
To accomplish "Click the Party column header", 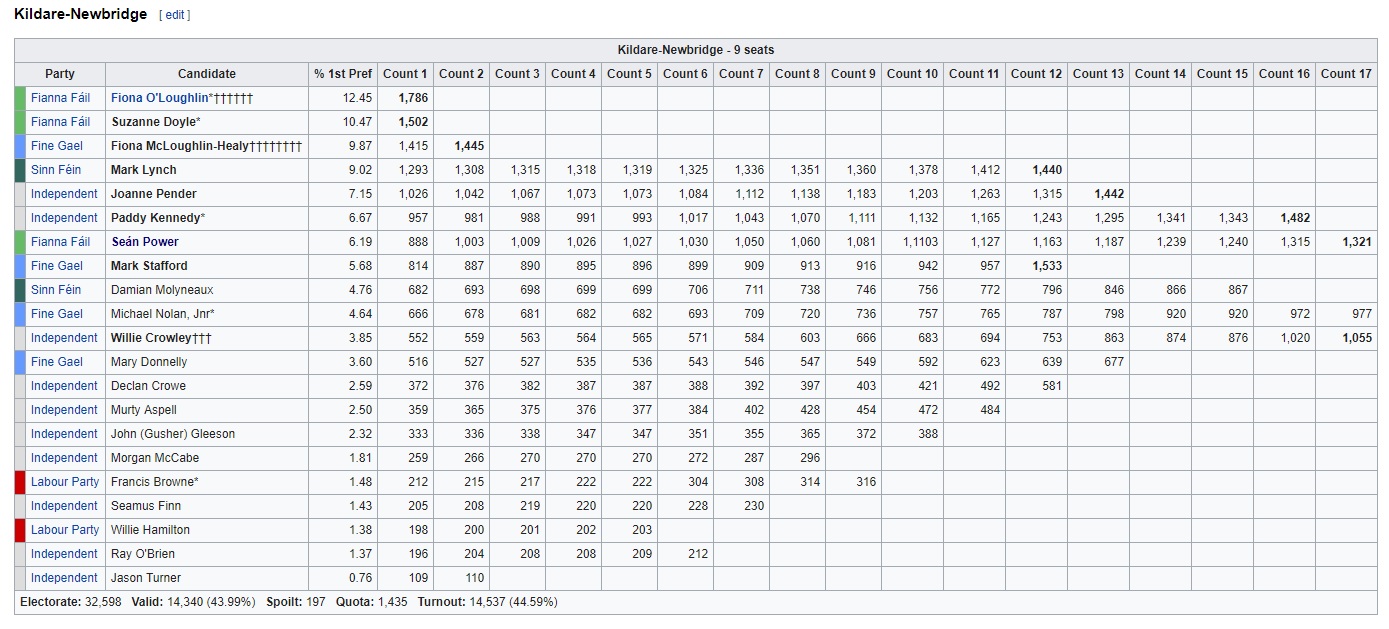I will (60, 74).
